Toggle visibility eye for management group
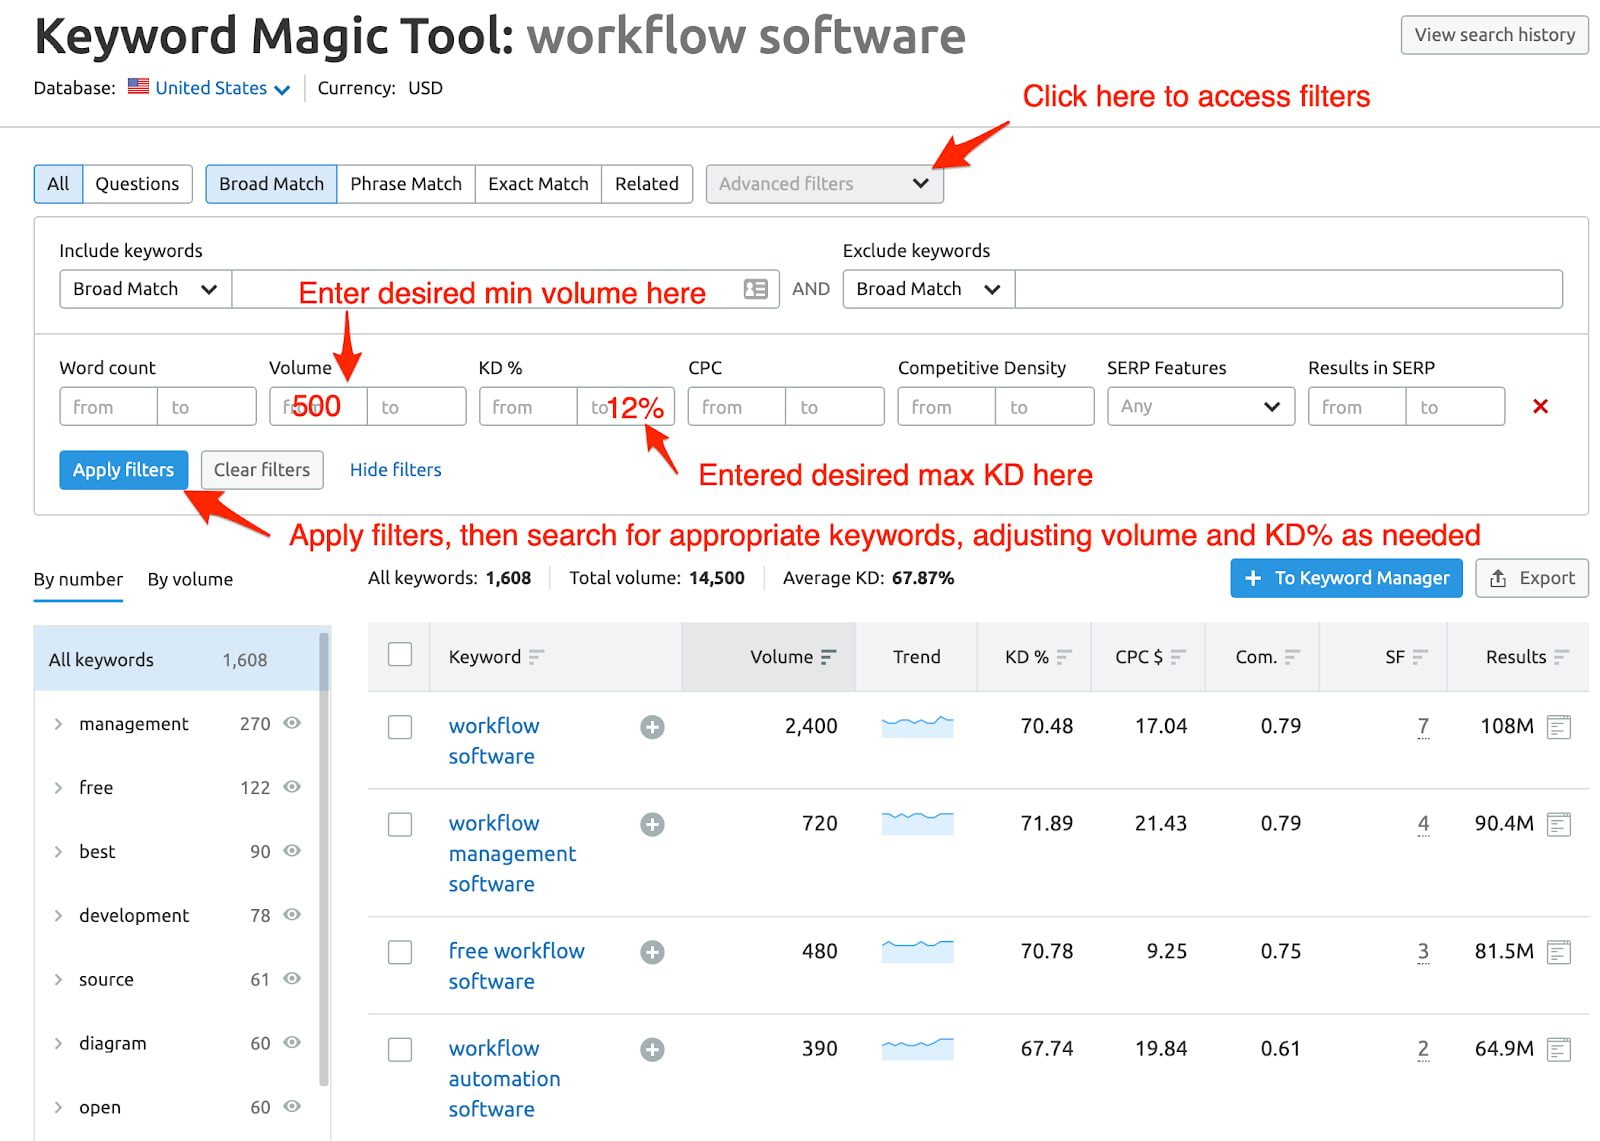Viewport: 1600px width, 1141px height. pos(292,723)
